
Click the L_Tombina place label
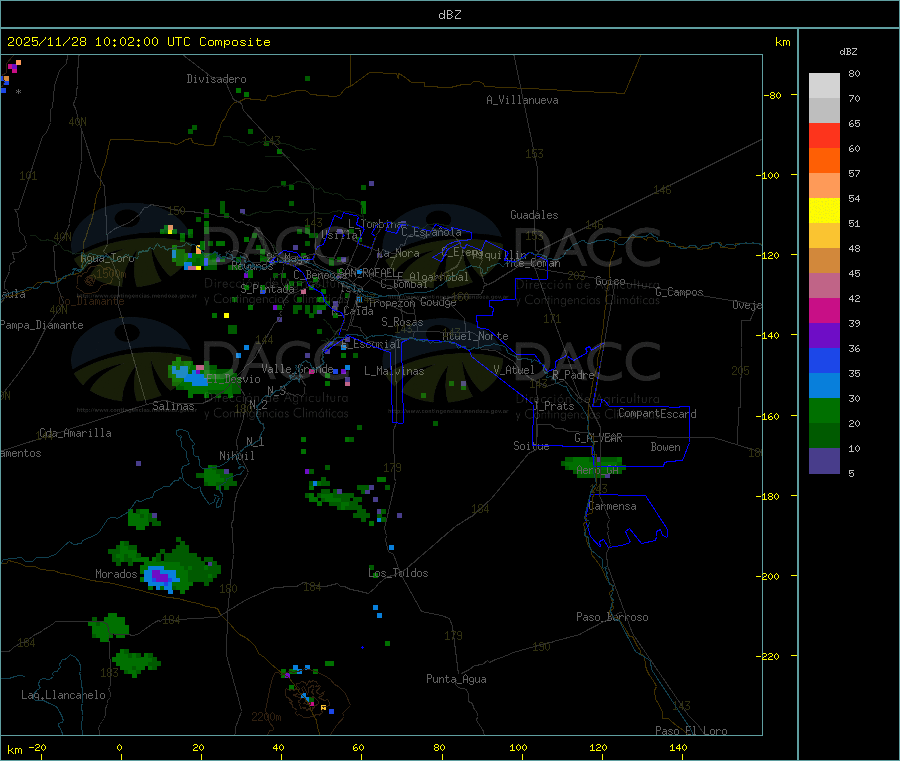[x=376, y=224]
